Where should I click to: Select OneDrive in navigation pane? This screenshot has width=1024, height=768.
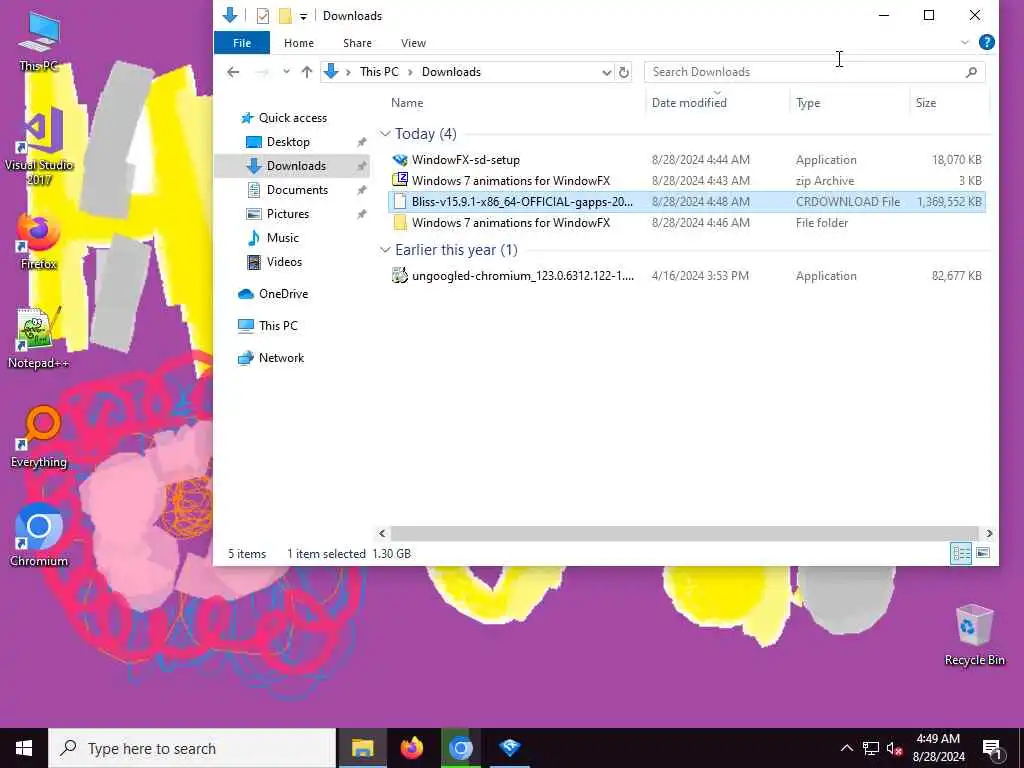[283, 294]
